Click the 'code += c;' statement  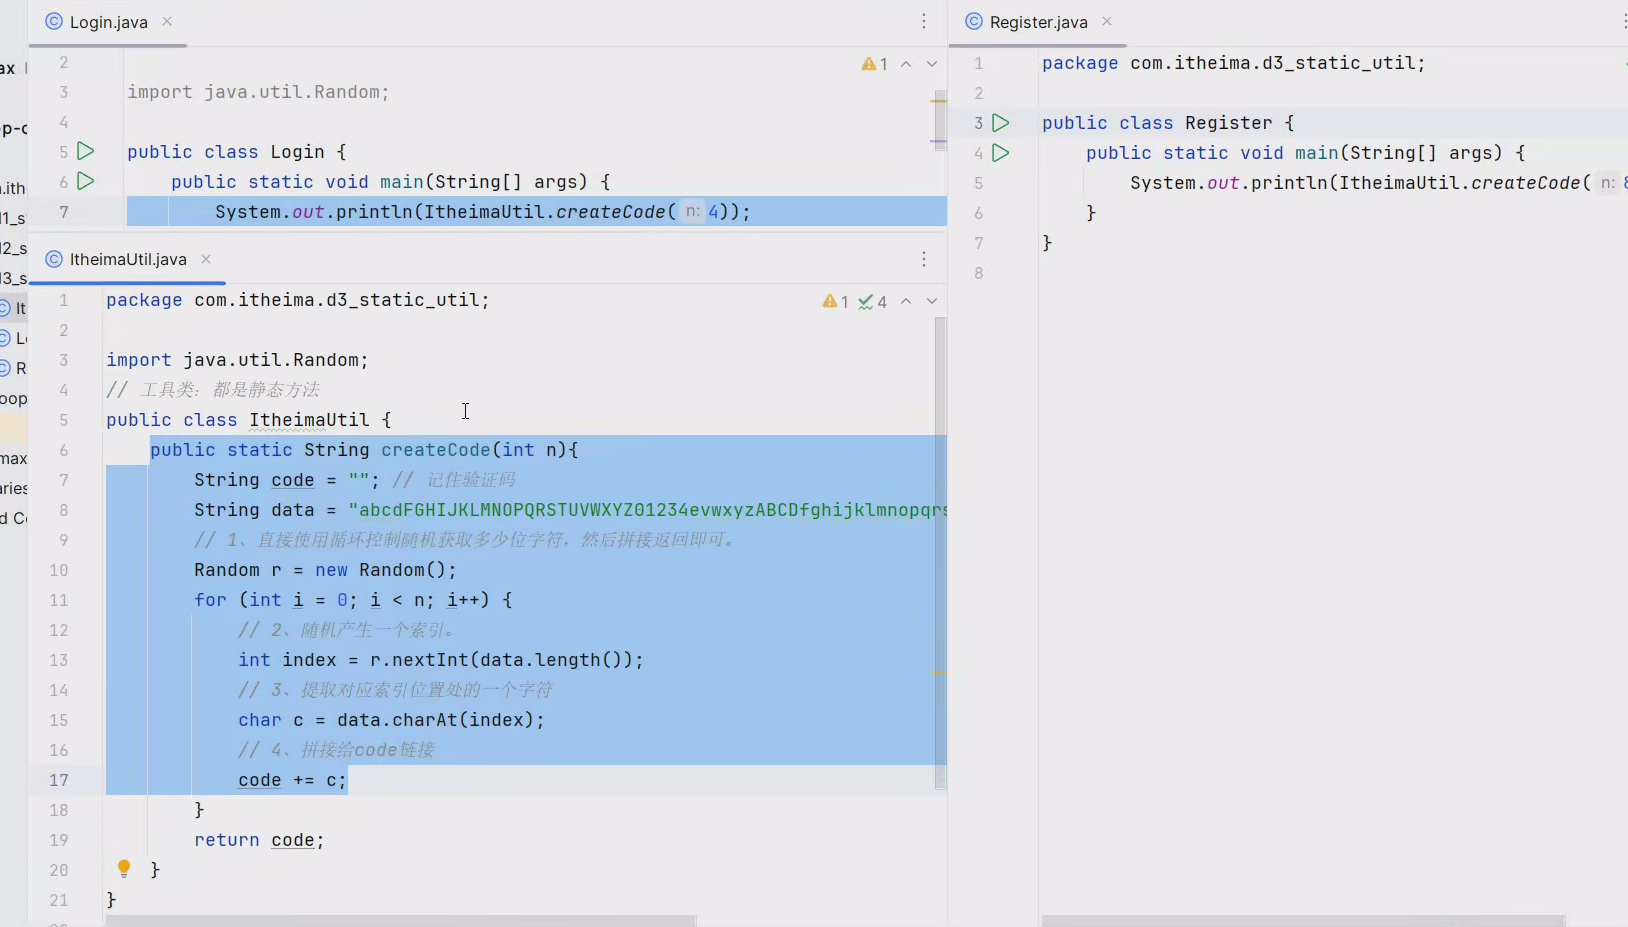click(292, 780)
